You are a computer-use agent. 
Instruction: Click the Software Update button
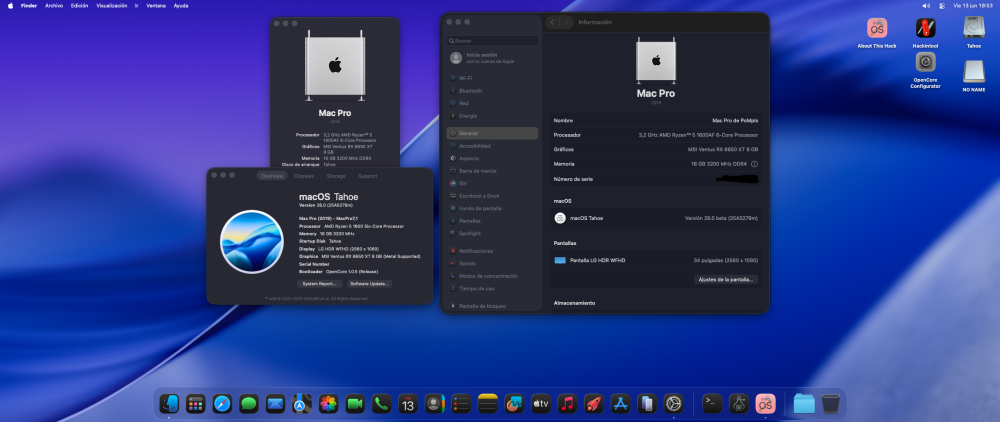370,284
